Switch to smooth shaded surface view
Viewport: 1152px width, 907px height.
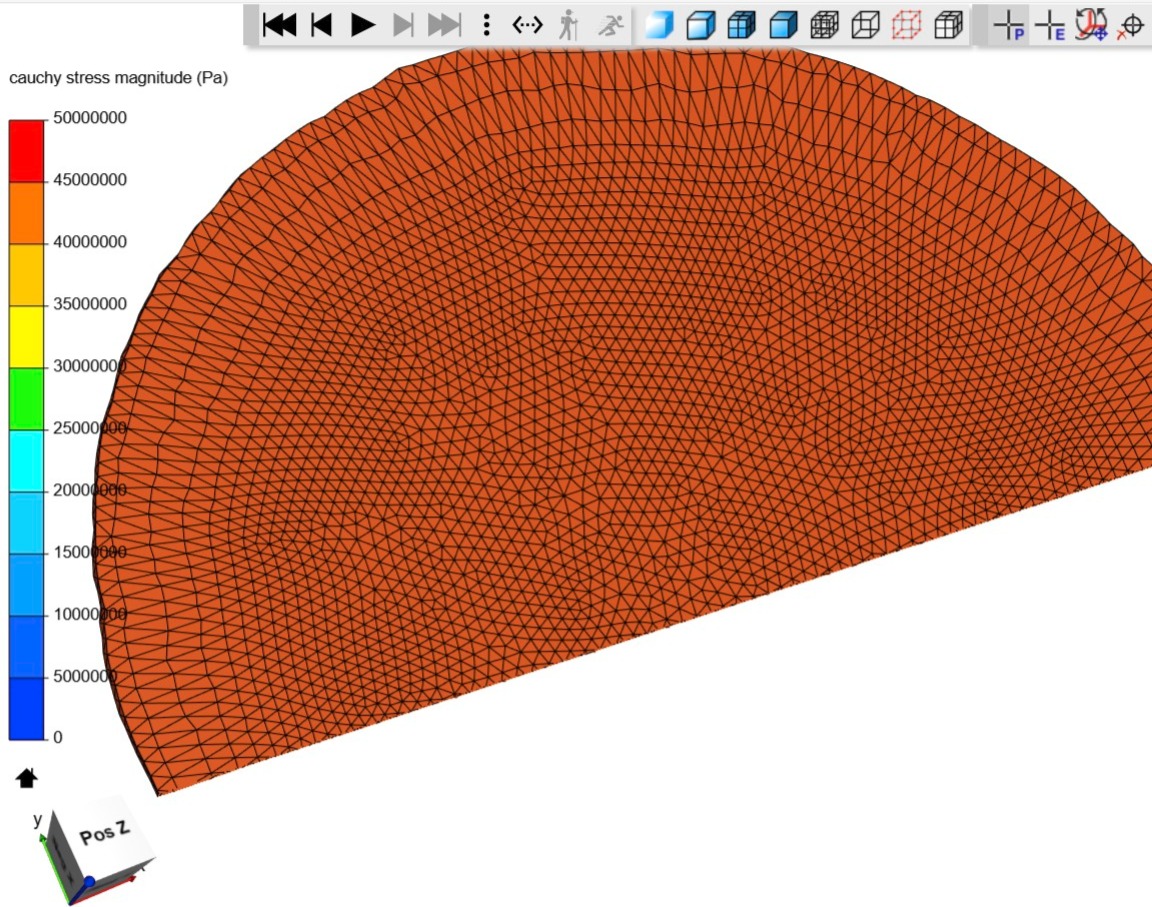point(659,25)
